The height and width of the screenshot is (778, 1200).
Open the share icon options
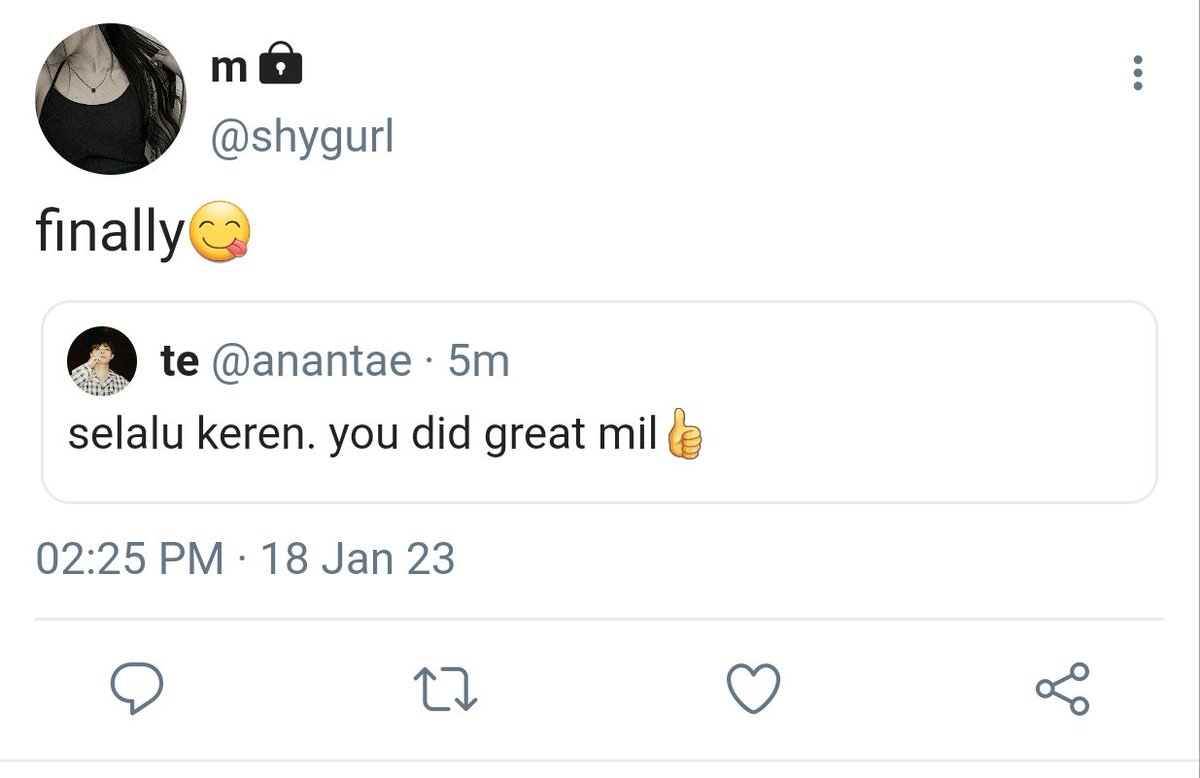(x=1062, y=689)
